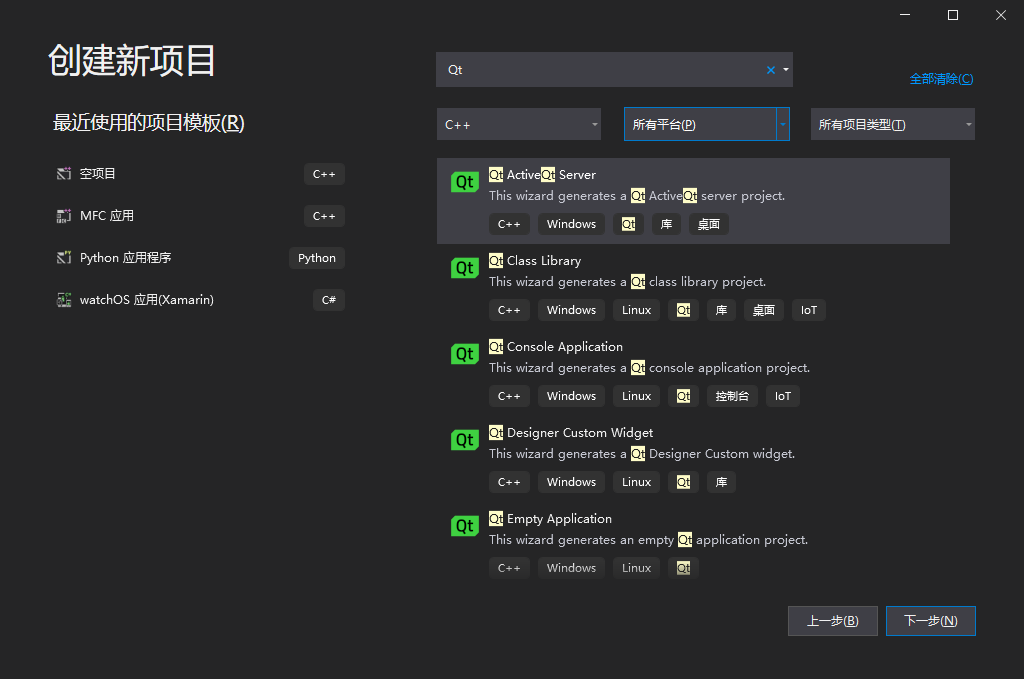Choose recent template watchOS 应用(Xamarin)
The width and height of the screenshot is (1024, 679).
(200, 300)
